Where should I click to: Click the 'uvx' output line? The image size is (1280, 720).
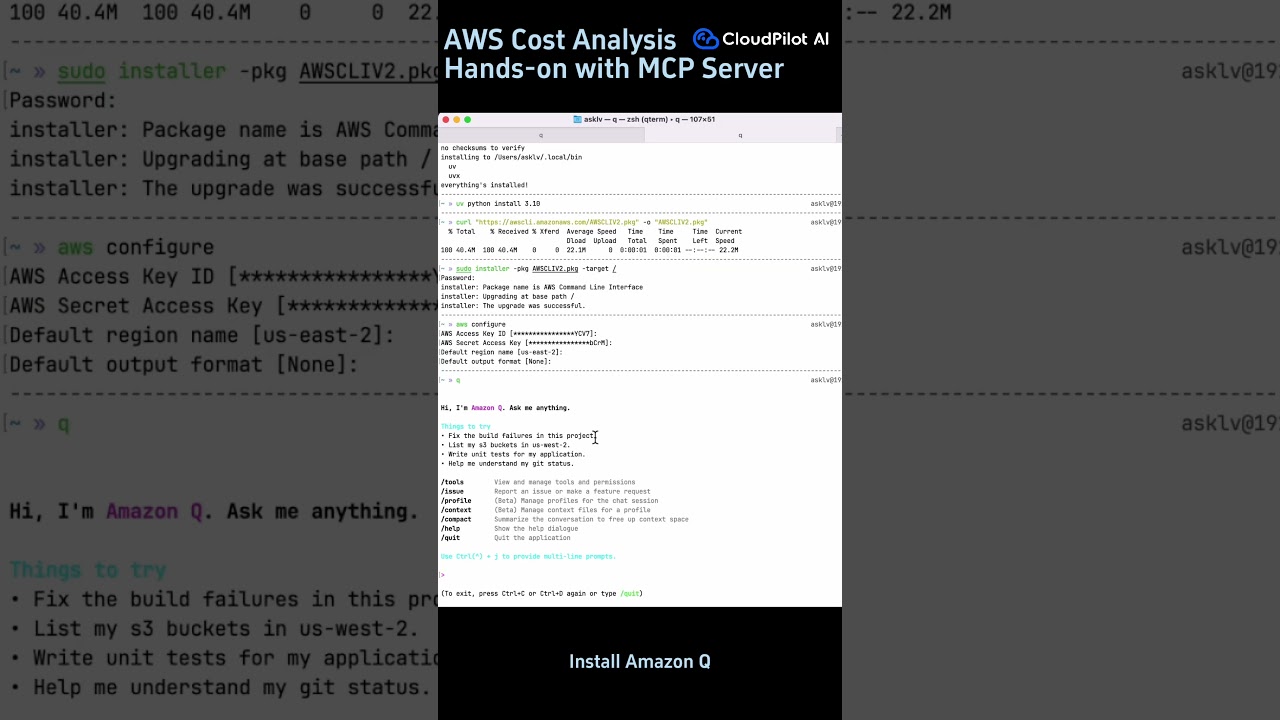pos(454,176)
